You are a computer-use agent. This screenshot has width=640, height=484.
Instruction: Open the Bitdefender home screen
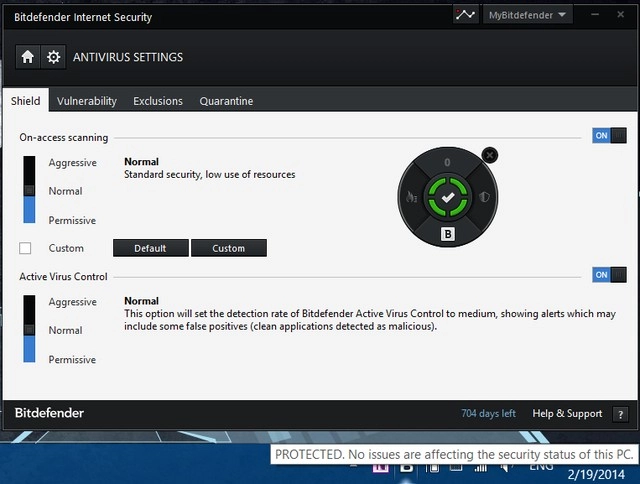[28, 57]
